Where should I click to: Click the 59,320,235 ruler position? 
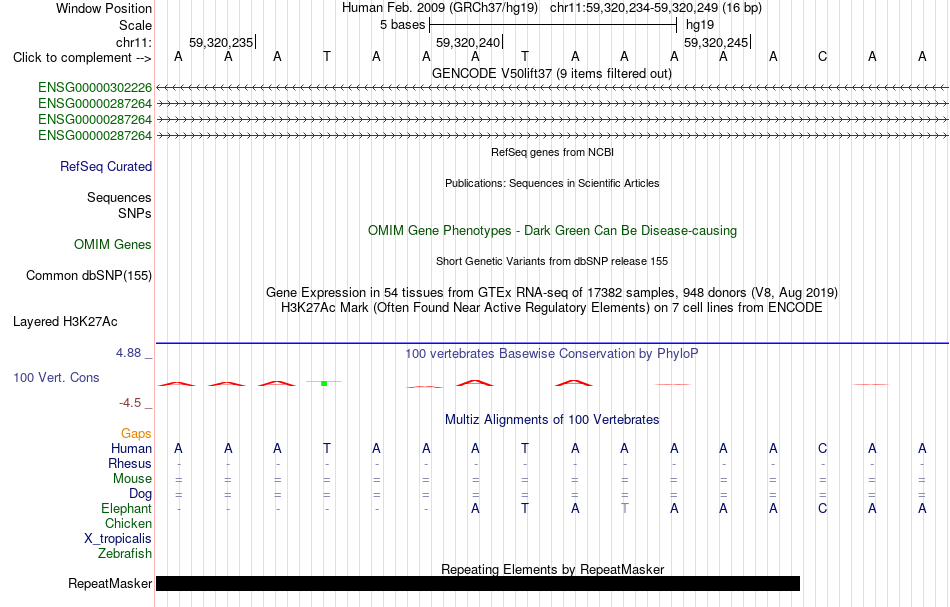(221, 42)
